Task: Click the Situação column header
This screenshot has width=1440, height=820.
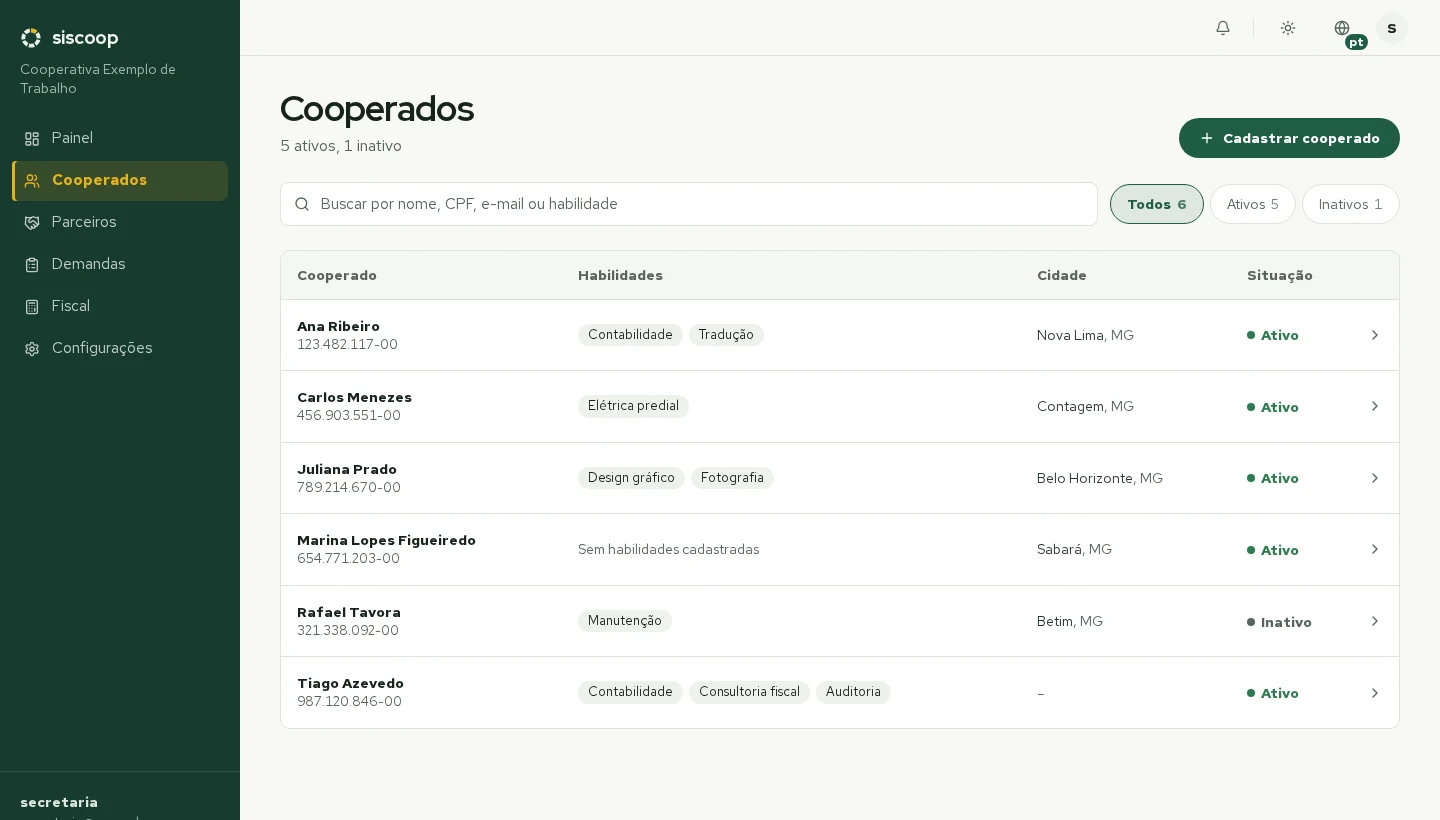Action: 1280,275
